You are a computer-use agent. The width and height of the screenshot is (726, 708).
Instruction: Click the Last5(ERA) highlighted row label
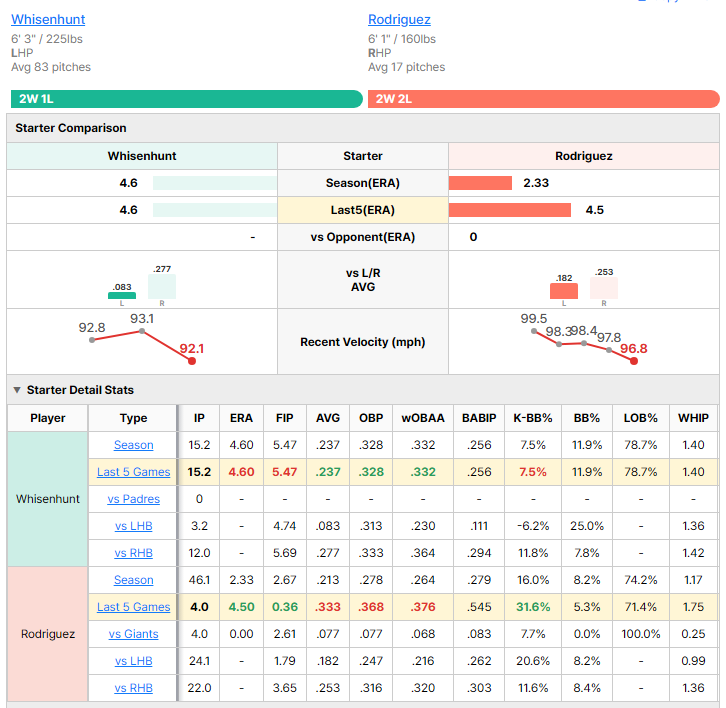click(x=363, y=210)
